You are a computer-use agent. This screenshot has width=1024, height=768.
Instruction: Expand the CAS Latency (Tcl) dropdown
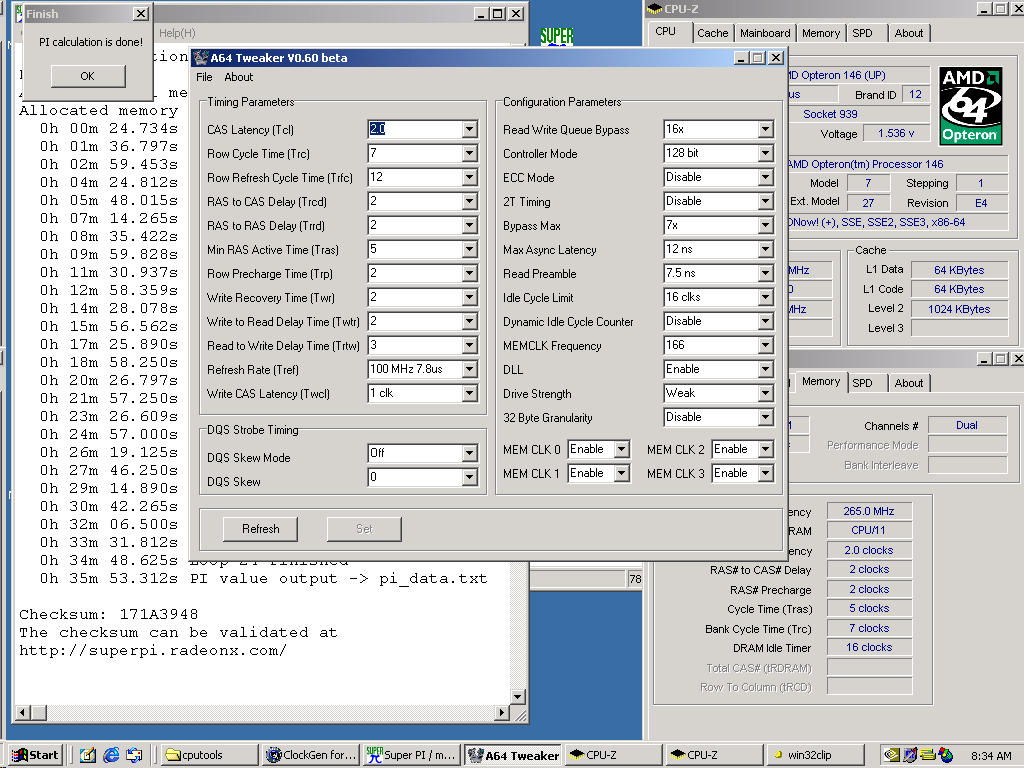tap(470, 129)
